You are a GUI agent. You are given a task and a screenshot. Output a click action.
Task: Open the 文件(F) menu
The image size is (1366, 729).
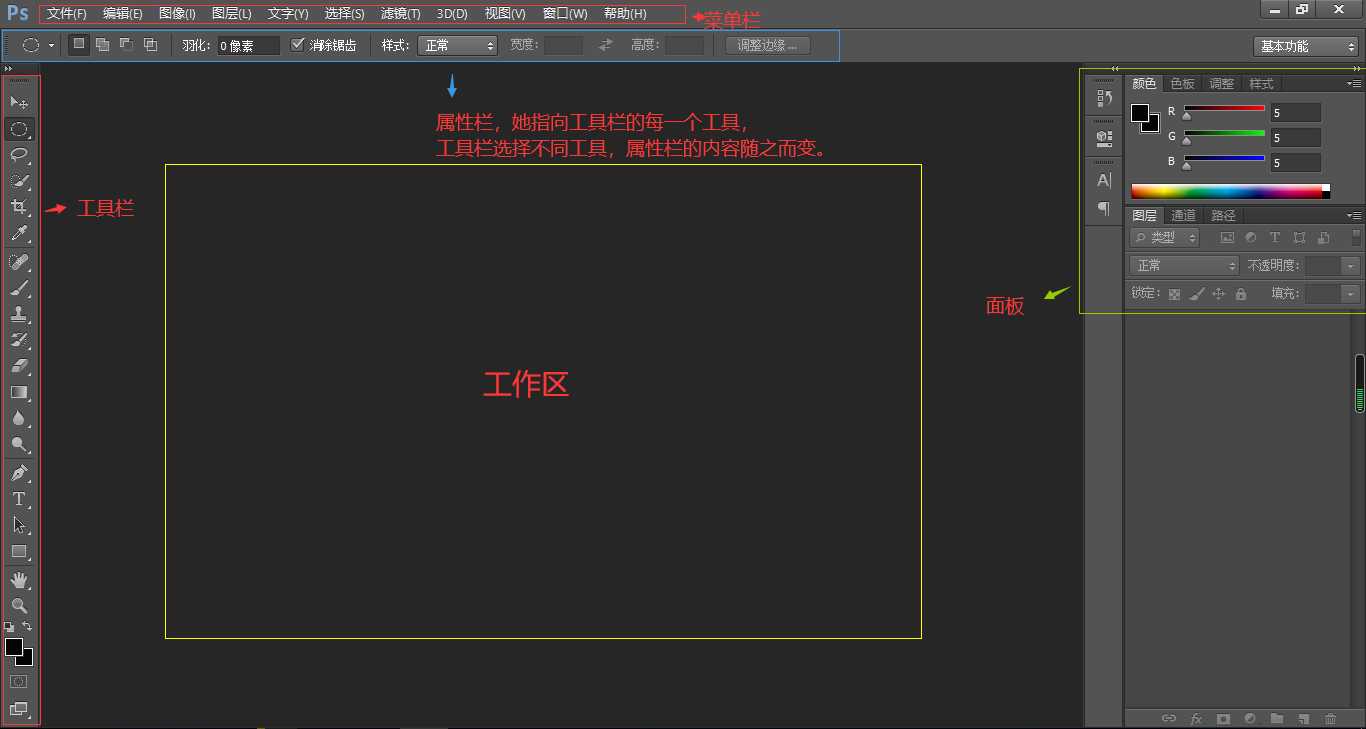coord(67,14)
